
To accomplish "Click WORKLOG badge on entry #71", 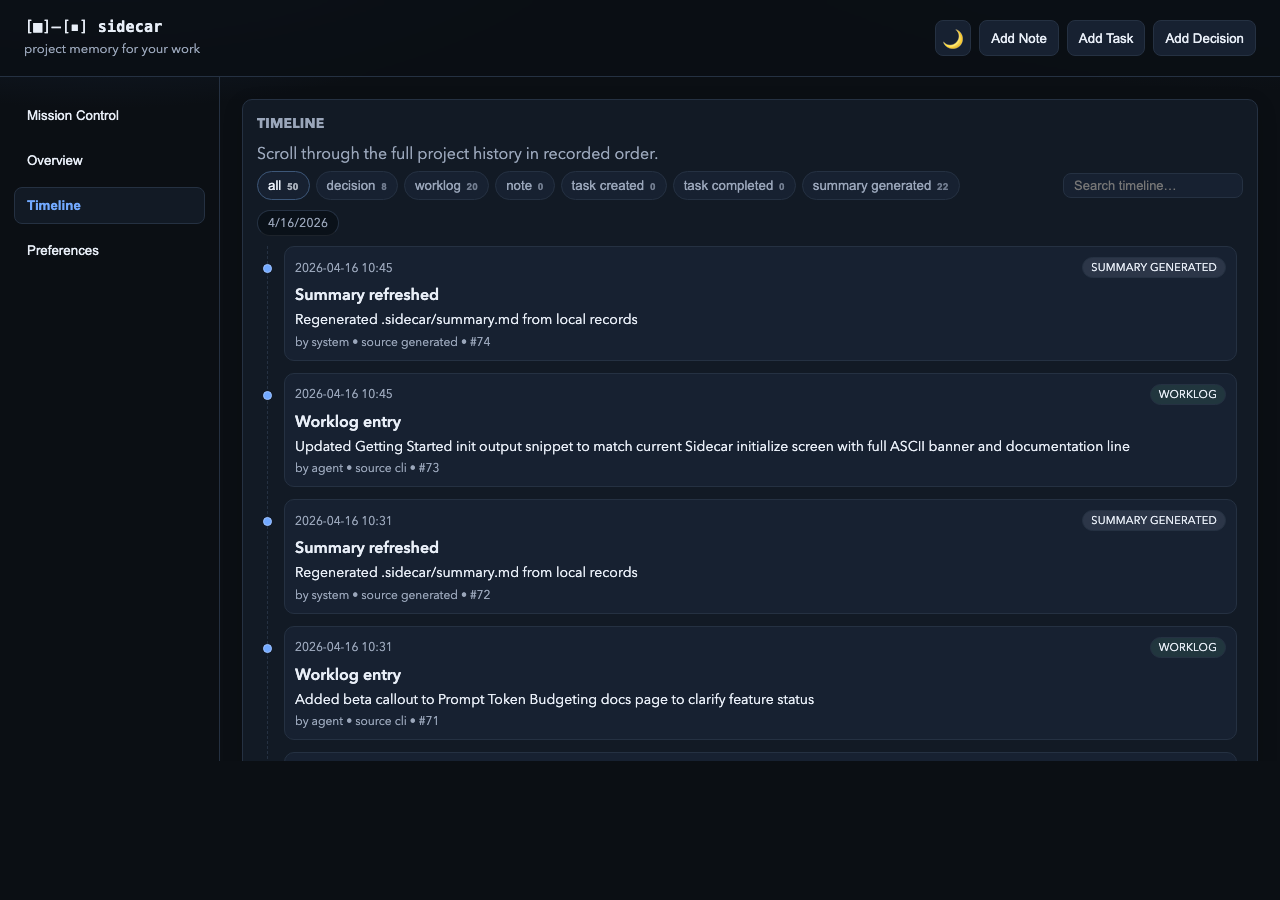I will 1187,648.
